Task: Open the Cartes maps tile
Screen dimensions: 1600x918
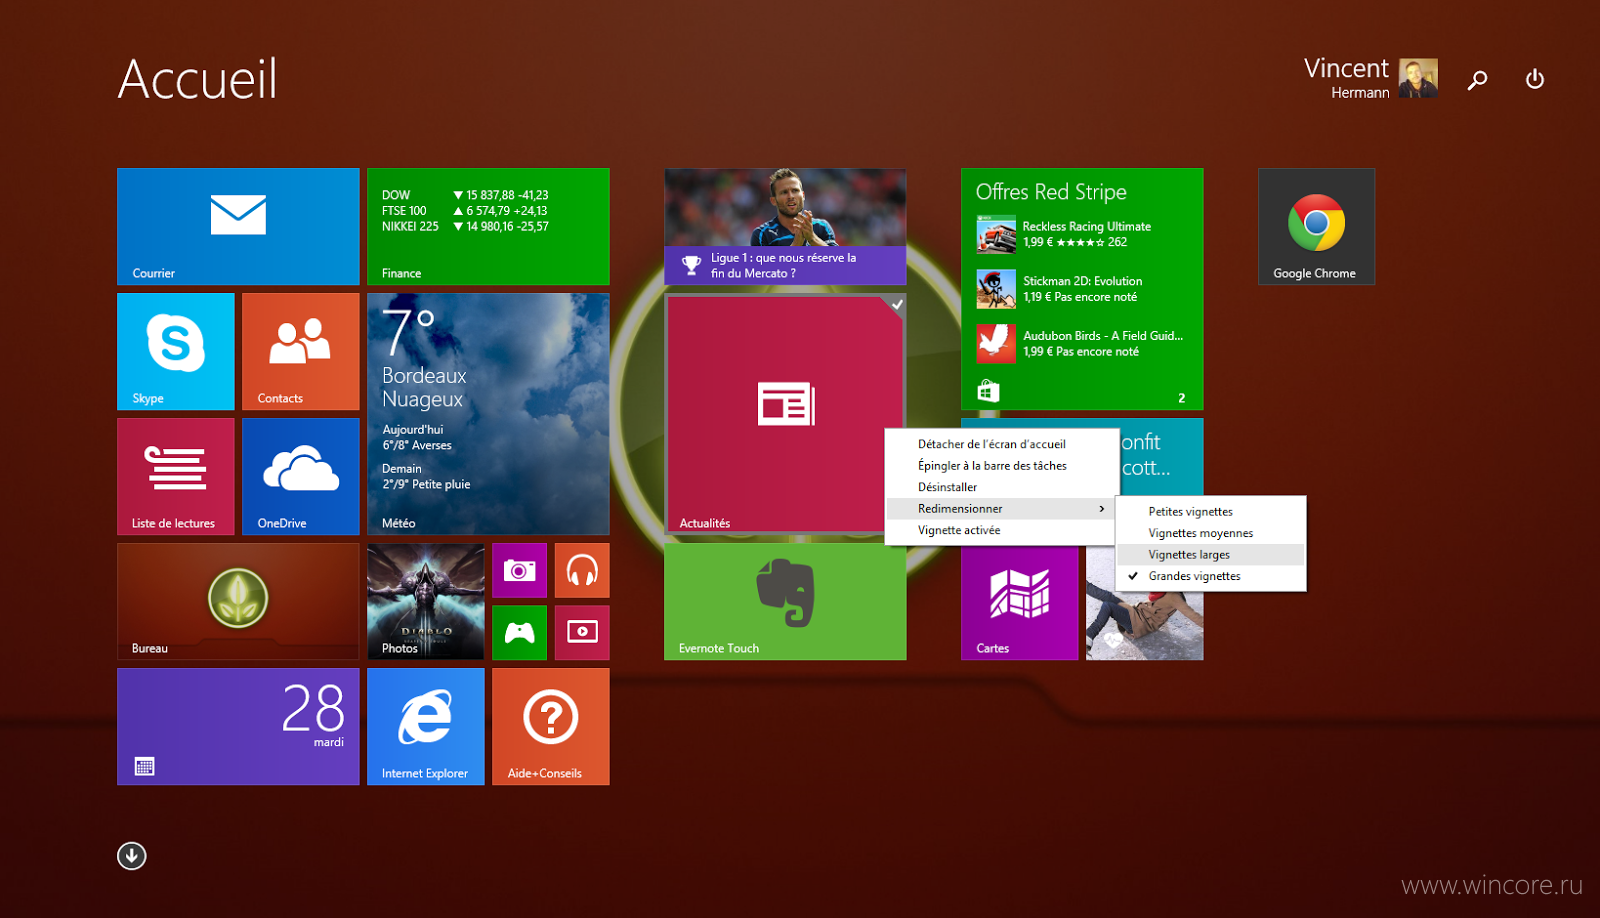Action: pos(1020,604)
